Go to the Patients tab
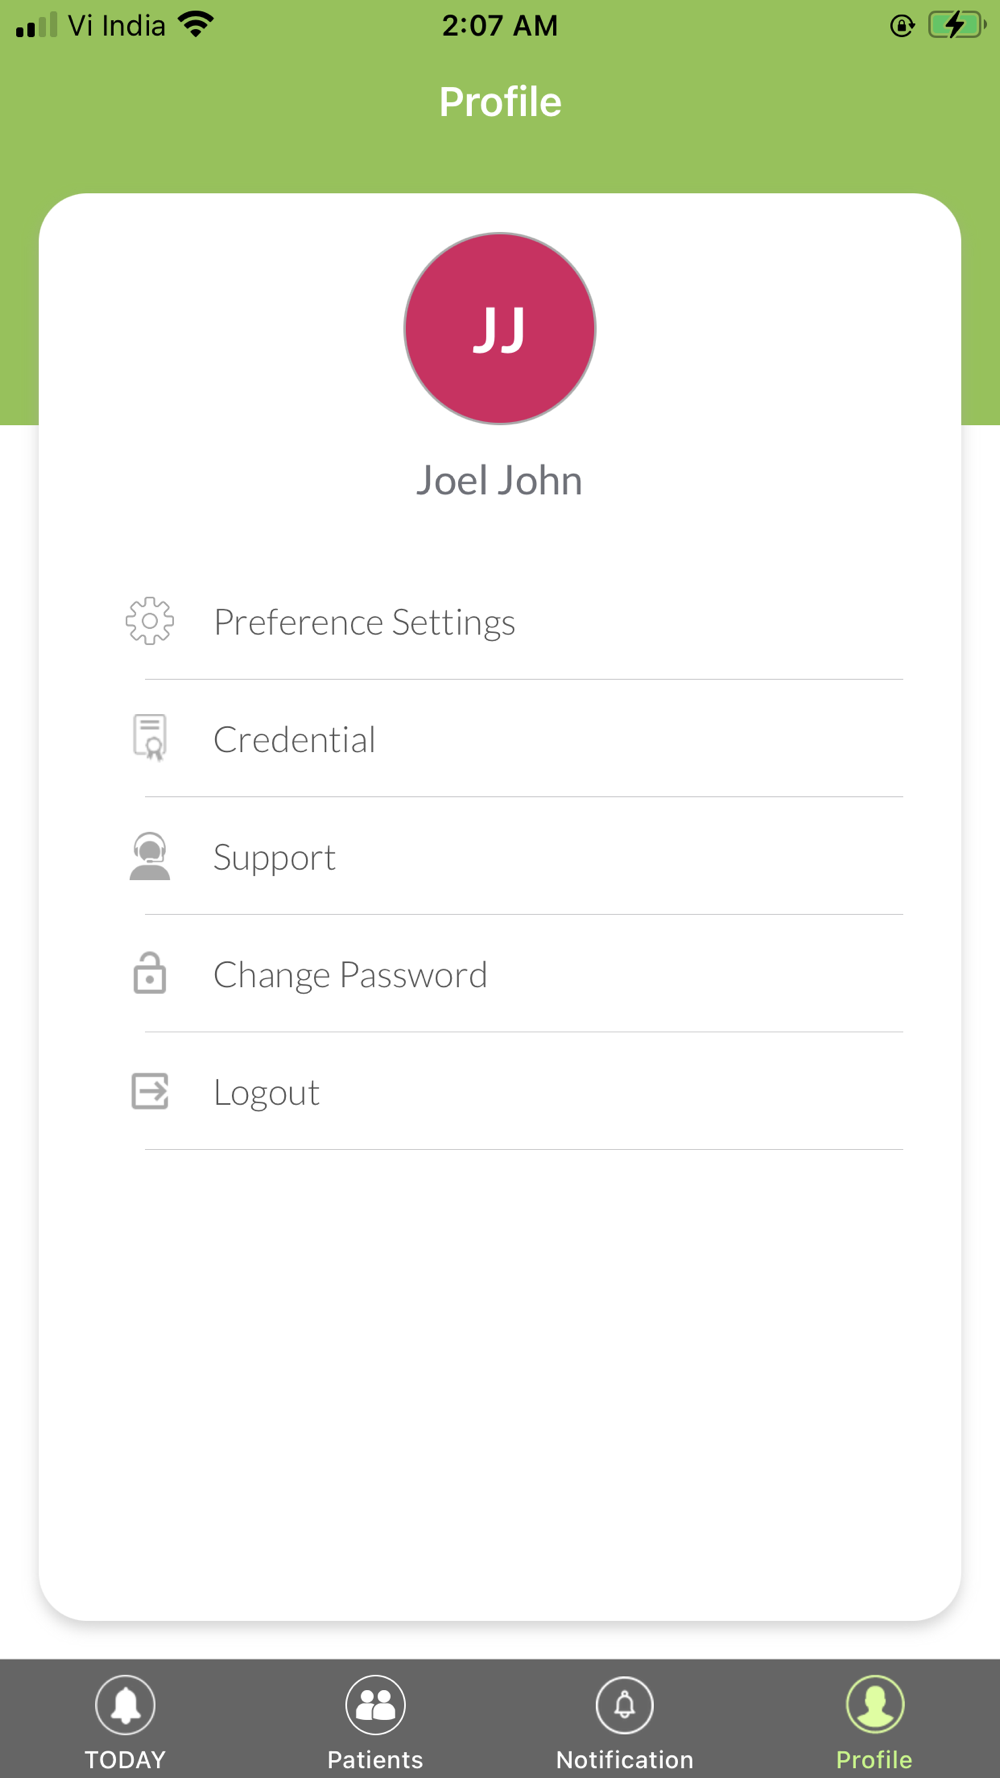Viewport: 1000px width, 1778px height. pos(375,1759)
